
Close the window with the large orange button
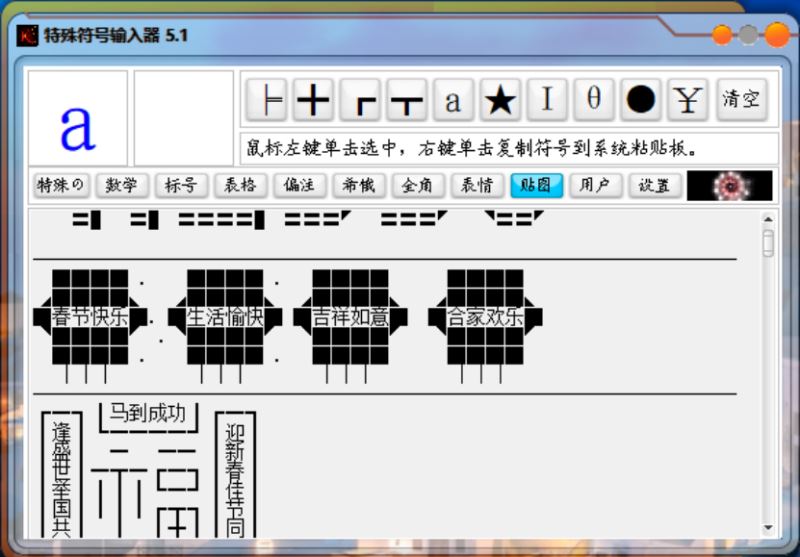(778, 35)
